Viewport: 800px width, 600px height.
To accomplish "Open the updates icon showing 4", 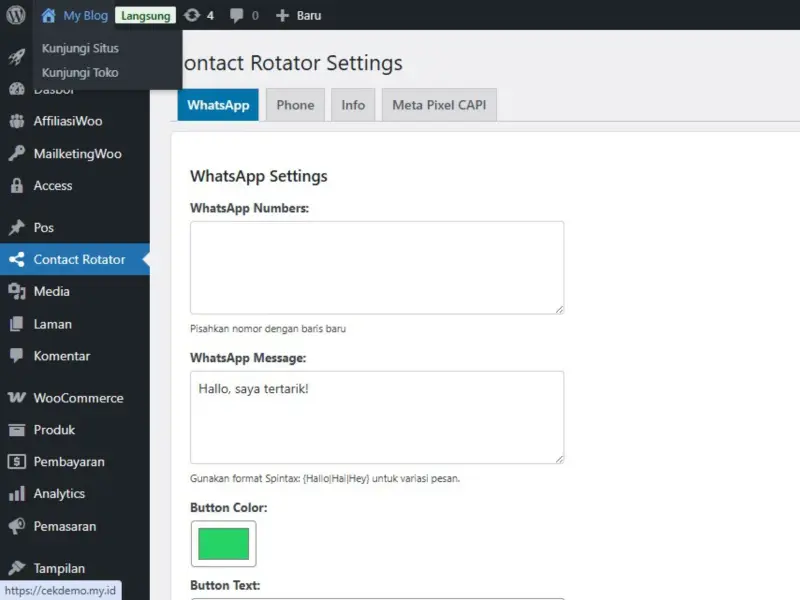I will [x=192, y=16].
